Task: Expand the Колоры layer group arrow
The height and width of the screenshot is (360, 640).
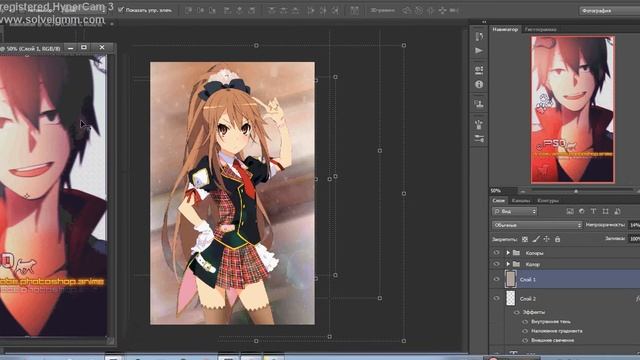Action: [x=508, y=253]
